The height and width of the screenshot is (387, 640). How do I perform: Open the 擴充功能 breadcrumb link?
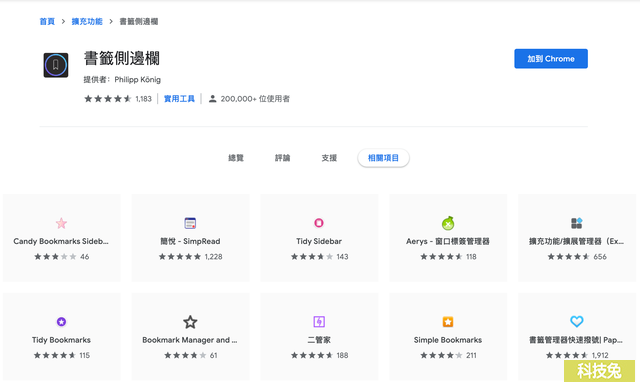click(x=87, y=21)
